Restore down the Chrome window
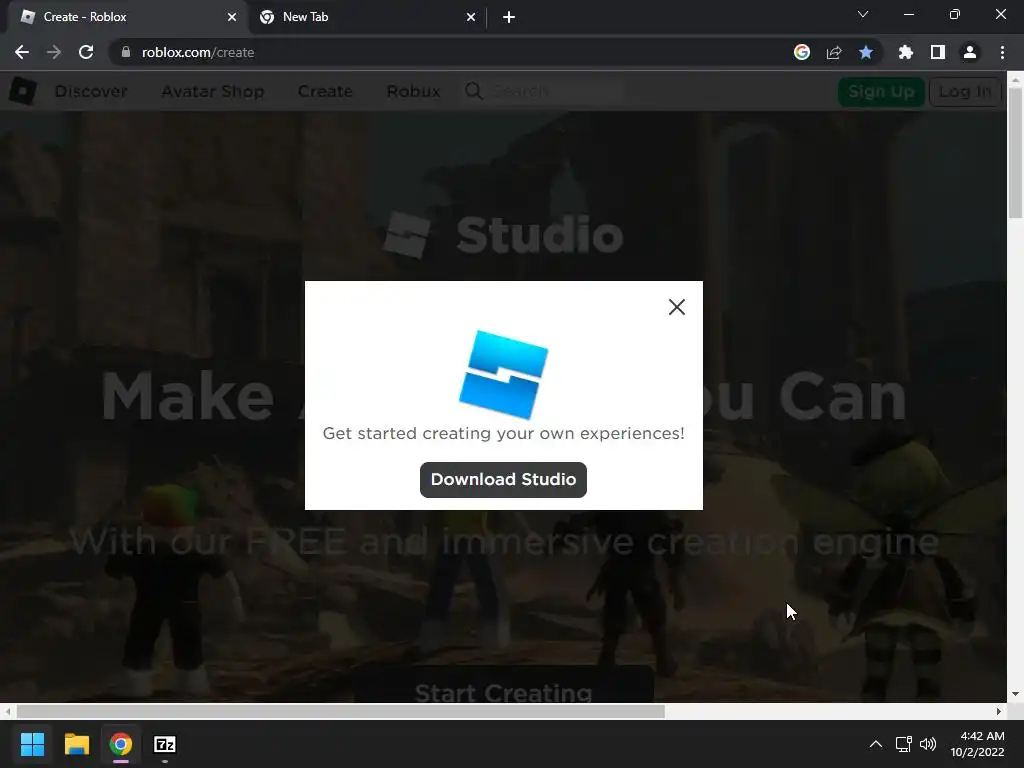 (x=955, y=14)
